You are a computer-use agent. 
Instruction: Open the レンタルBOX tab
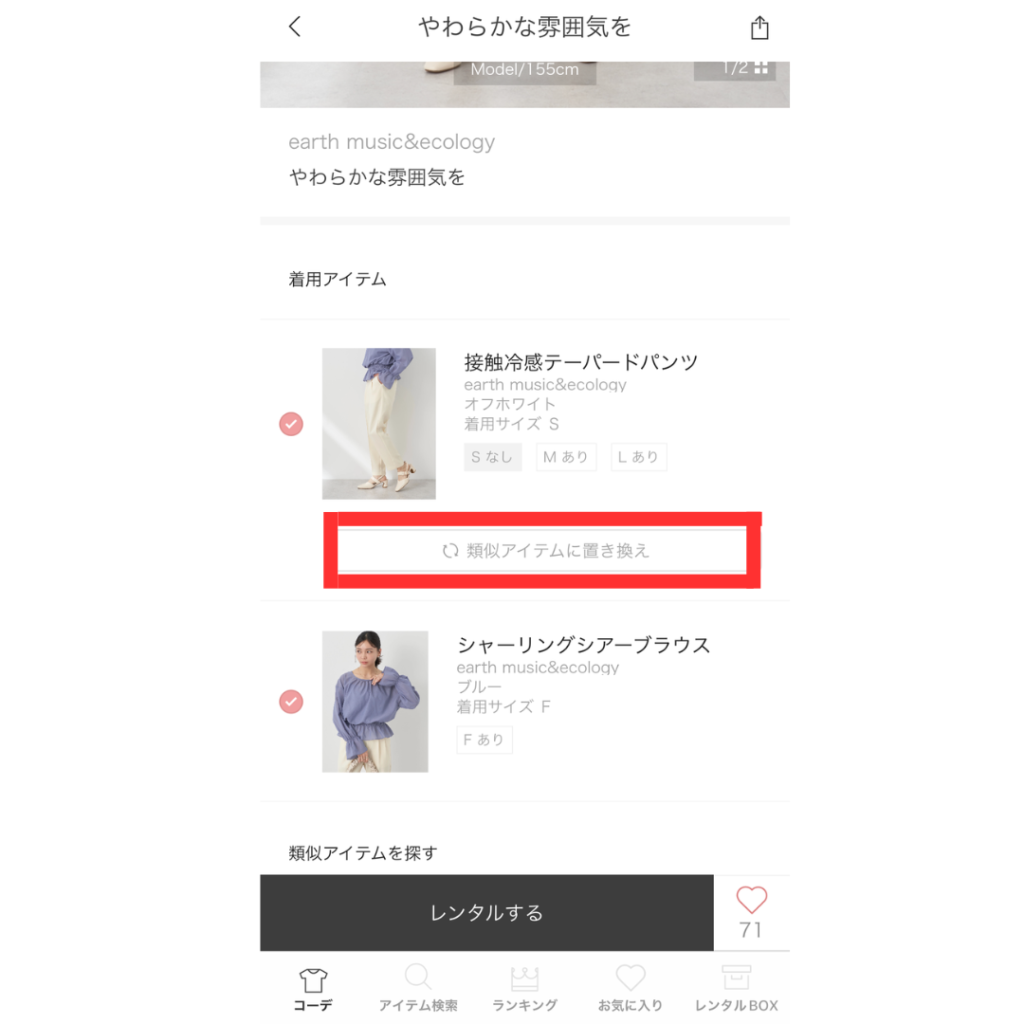[x=736, y=989]
